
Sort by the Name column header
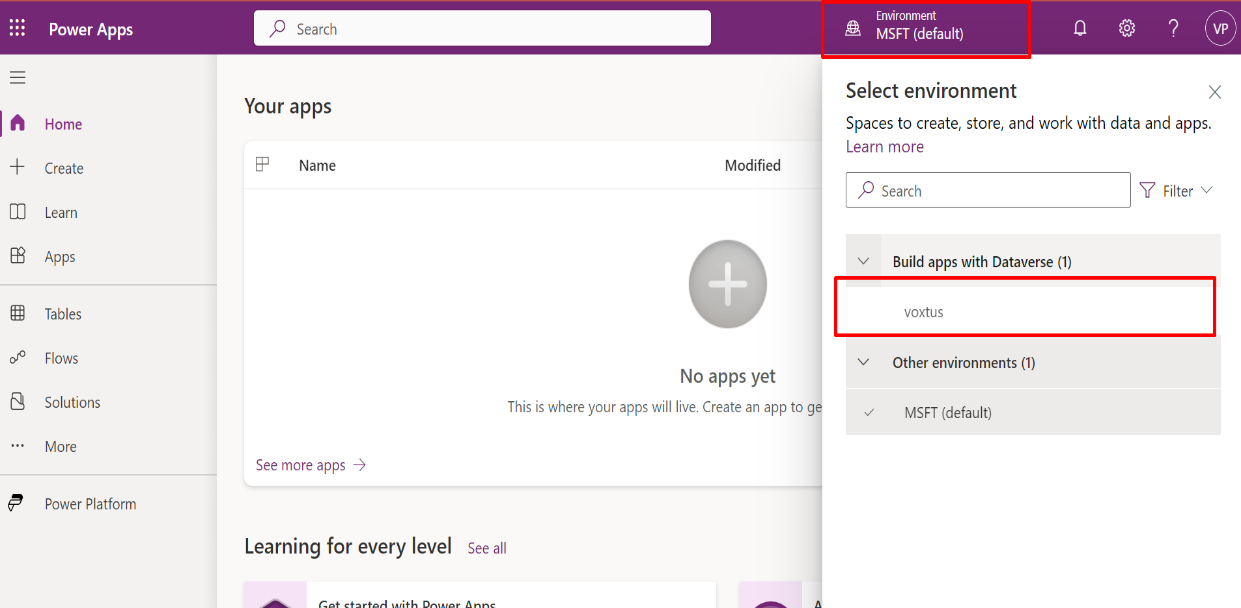[317, 165]
